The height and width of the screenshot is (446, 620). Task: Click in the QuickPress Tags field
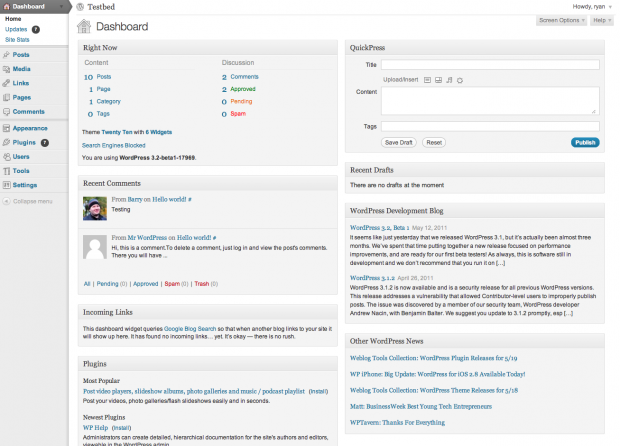(x=490, y=127)
